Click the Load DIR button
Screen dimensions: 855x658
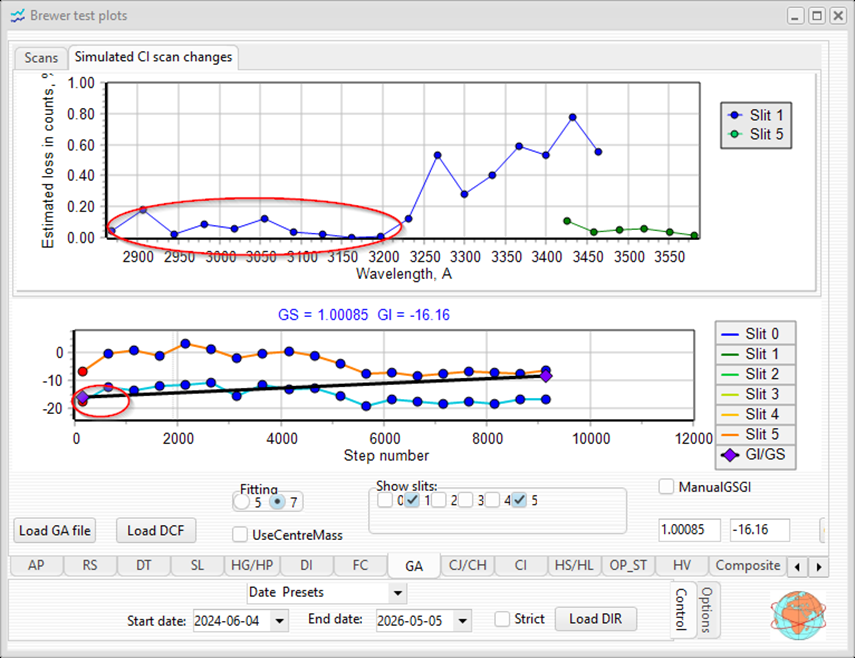click(595, 619)
